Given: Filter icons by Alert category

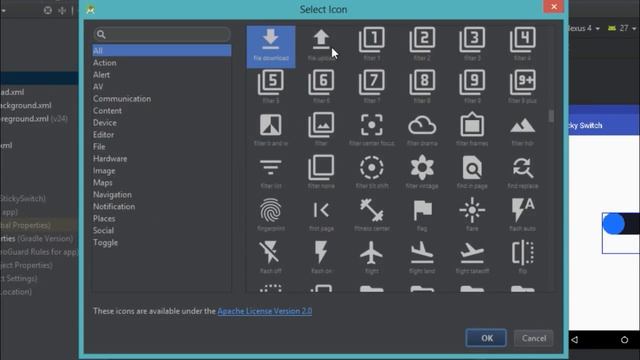Looking at the screenshot, I should 101,75.
